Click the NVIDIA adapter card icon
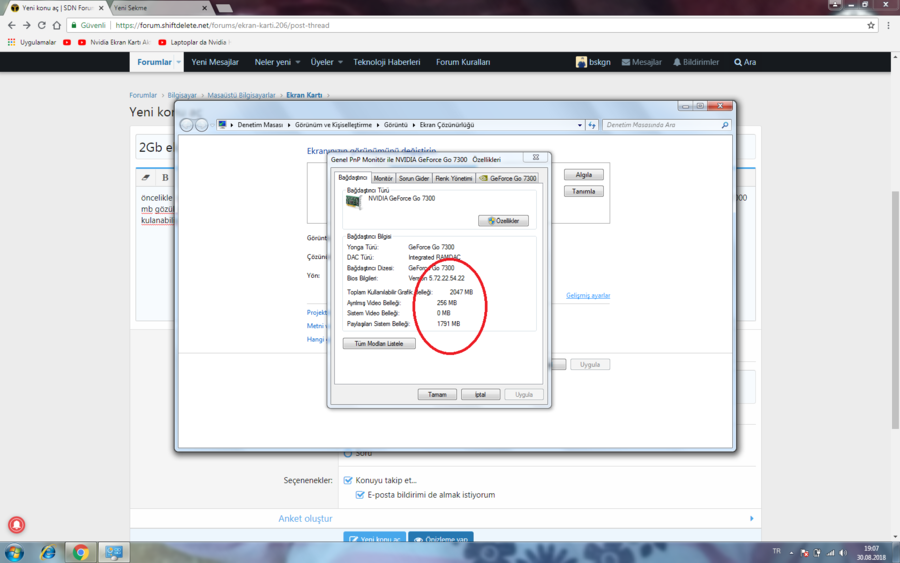 click(x=354, y=202)
